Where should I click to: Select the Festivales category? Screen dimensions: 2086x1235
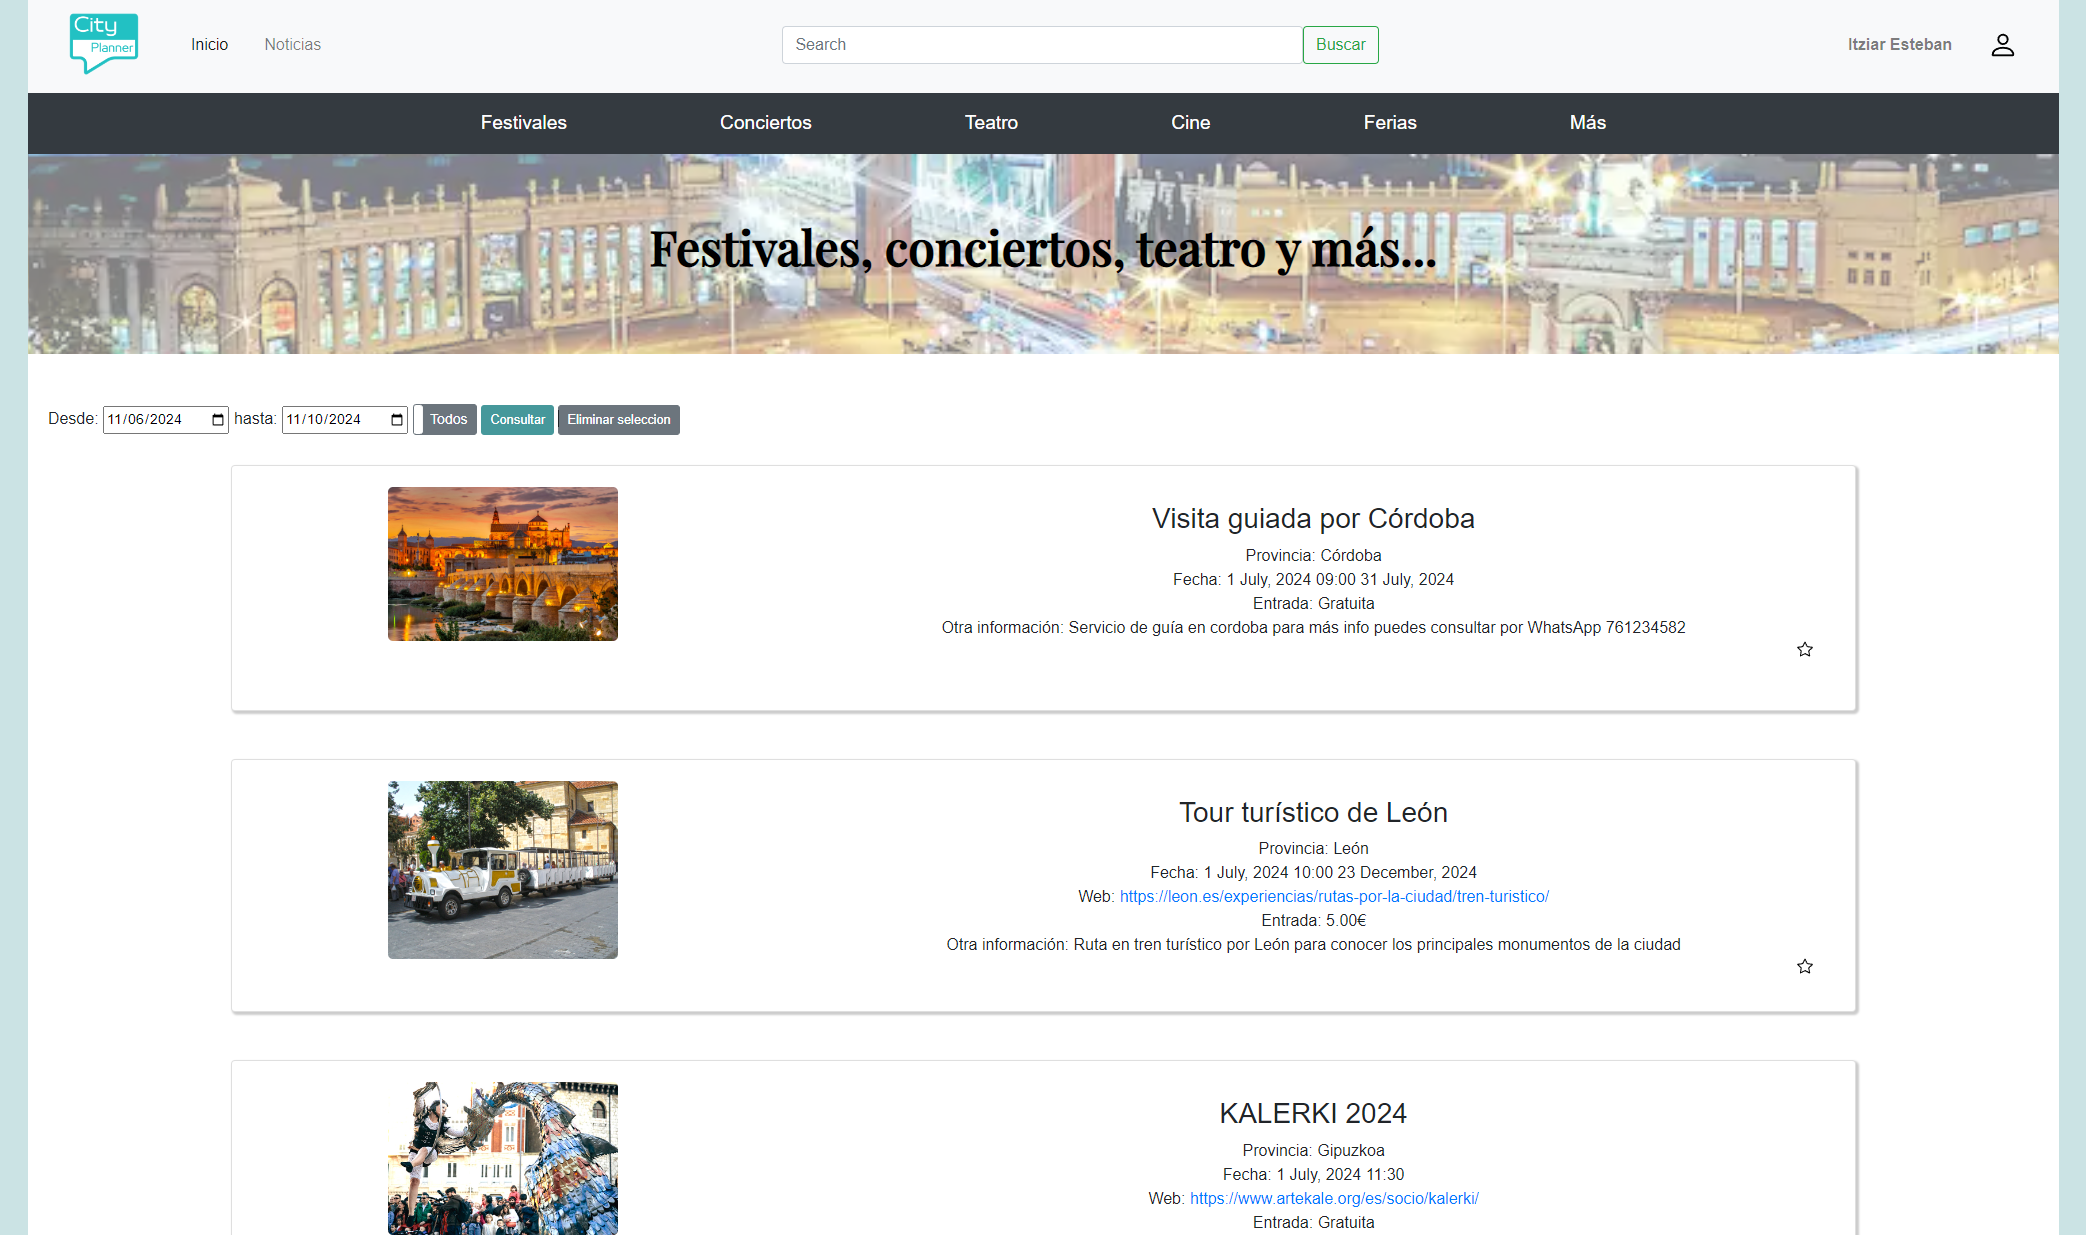coord(523,123)
